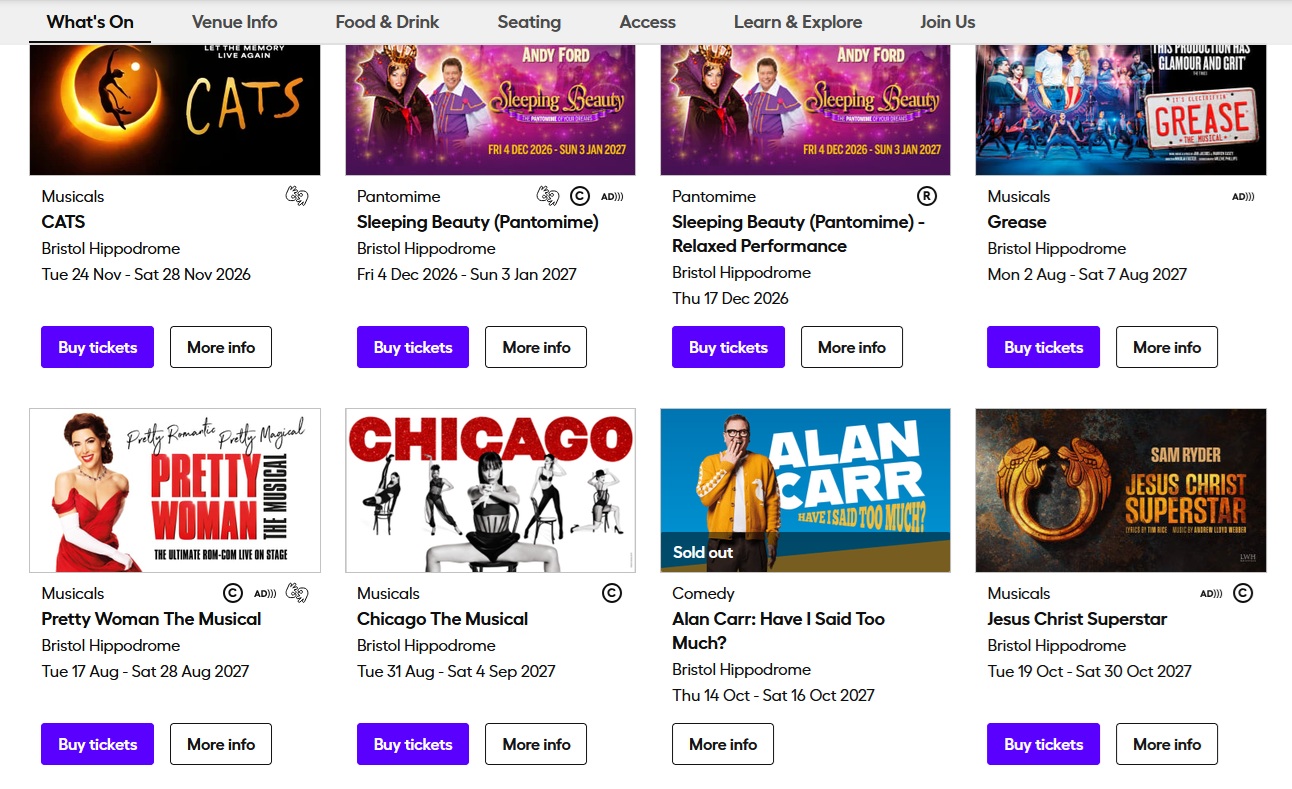1292x789 pixels.
Task: Open the Jesus Christ Superstar title link
Action: (1077, 619)
